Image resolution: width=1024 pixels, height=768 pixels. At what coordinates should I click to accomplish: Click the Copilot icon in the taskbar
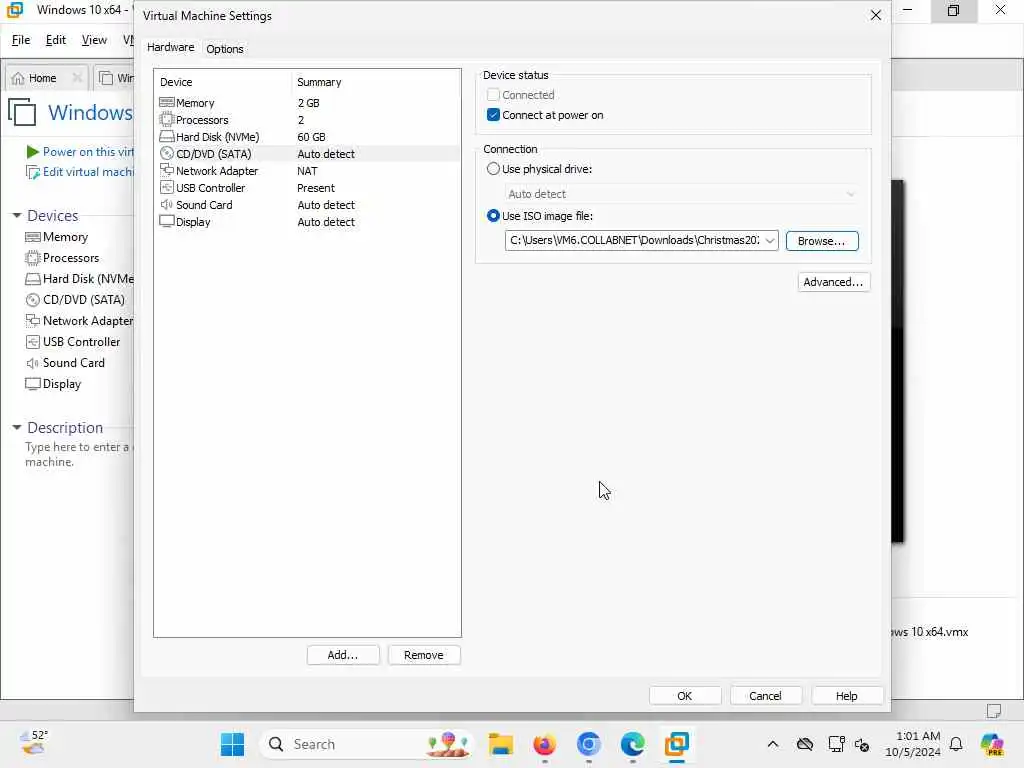[x=993, y=744]
